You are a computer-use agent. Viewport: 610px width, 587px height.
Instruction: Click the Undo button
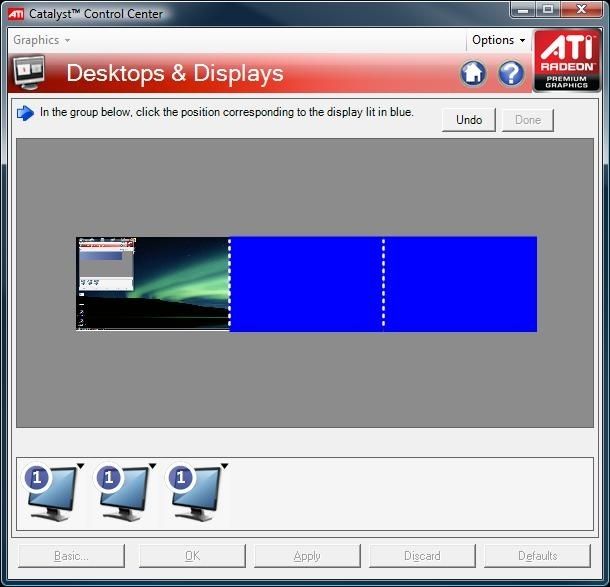click(x=469, y=120)
